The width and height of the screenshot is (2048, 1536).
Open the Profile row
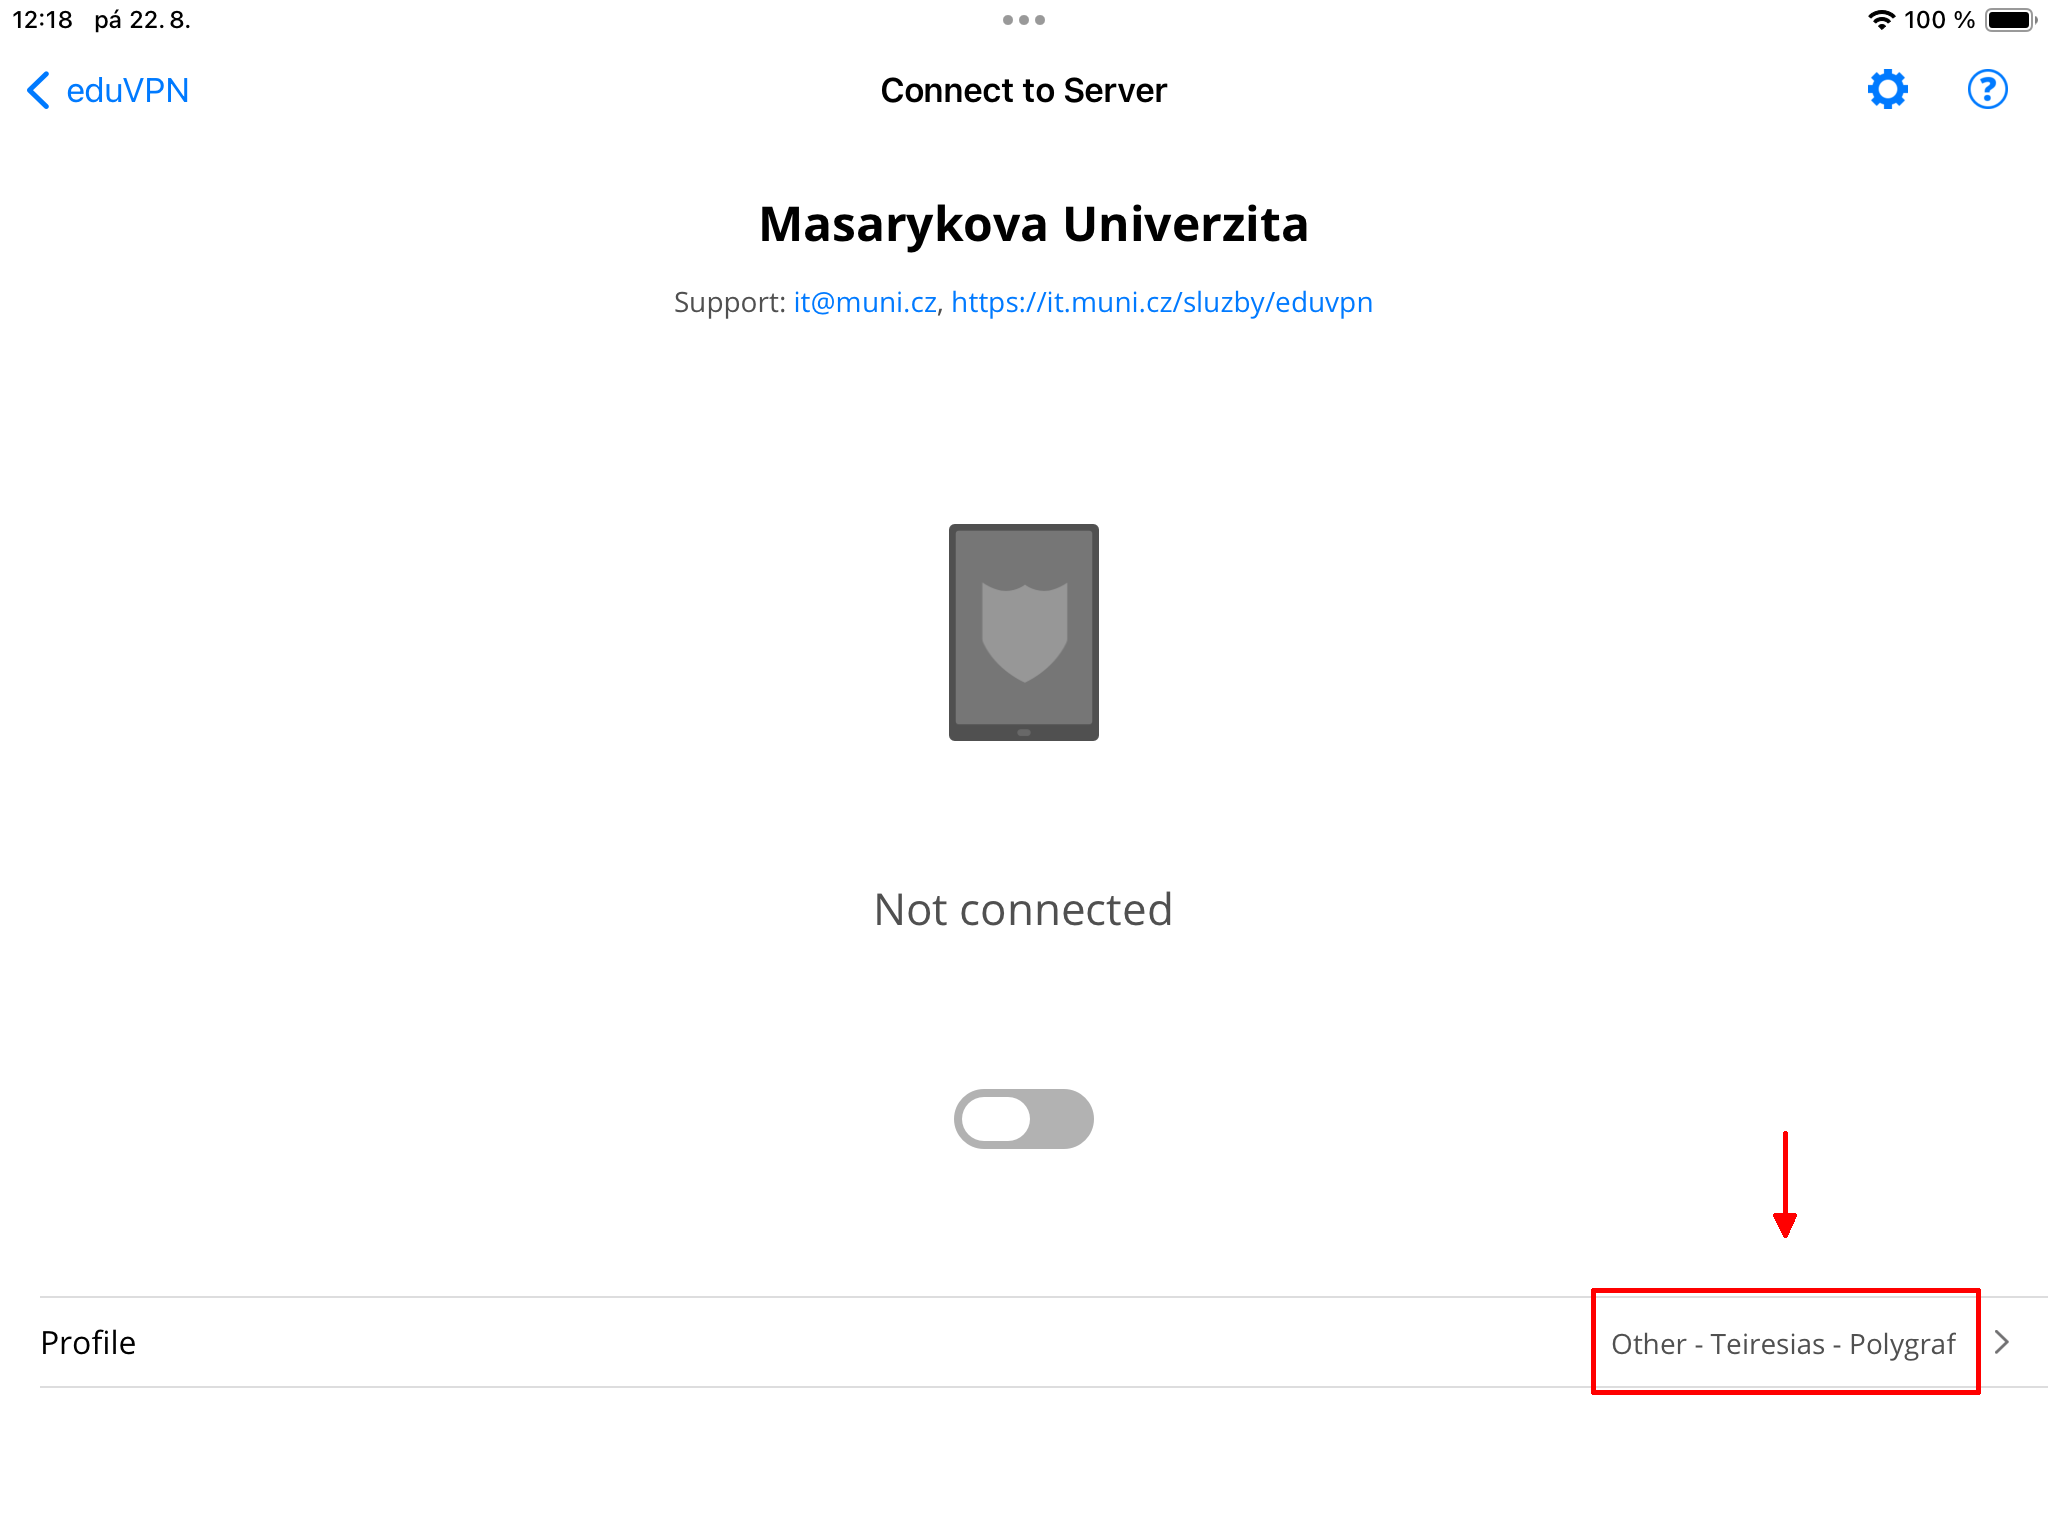(88, 1342)
